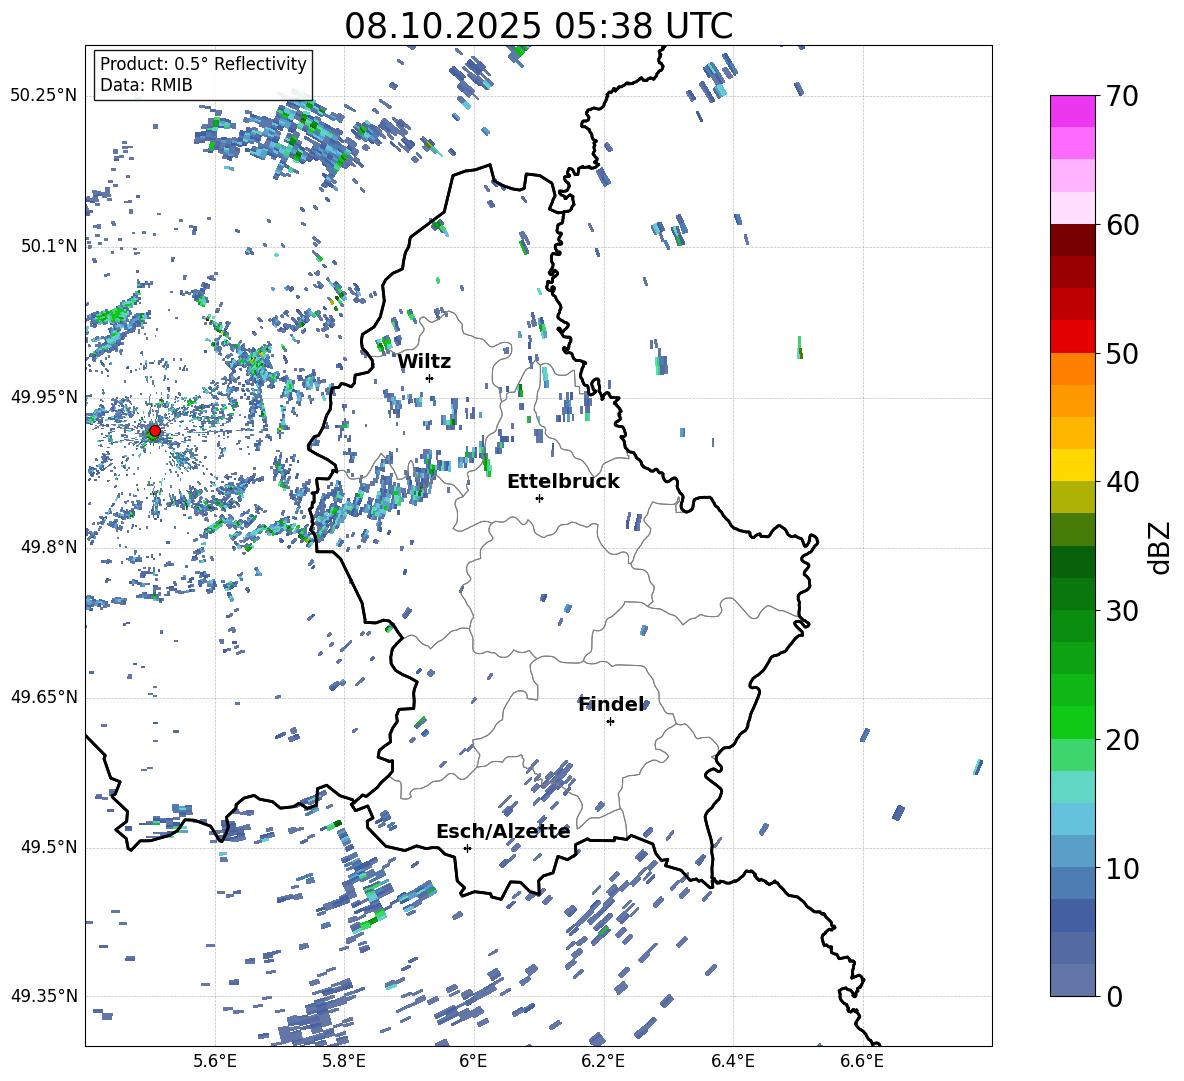
Task: Click the 6.4°E longitude label
Action: tap(732, 1061)
